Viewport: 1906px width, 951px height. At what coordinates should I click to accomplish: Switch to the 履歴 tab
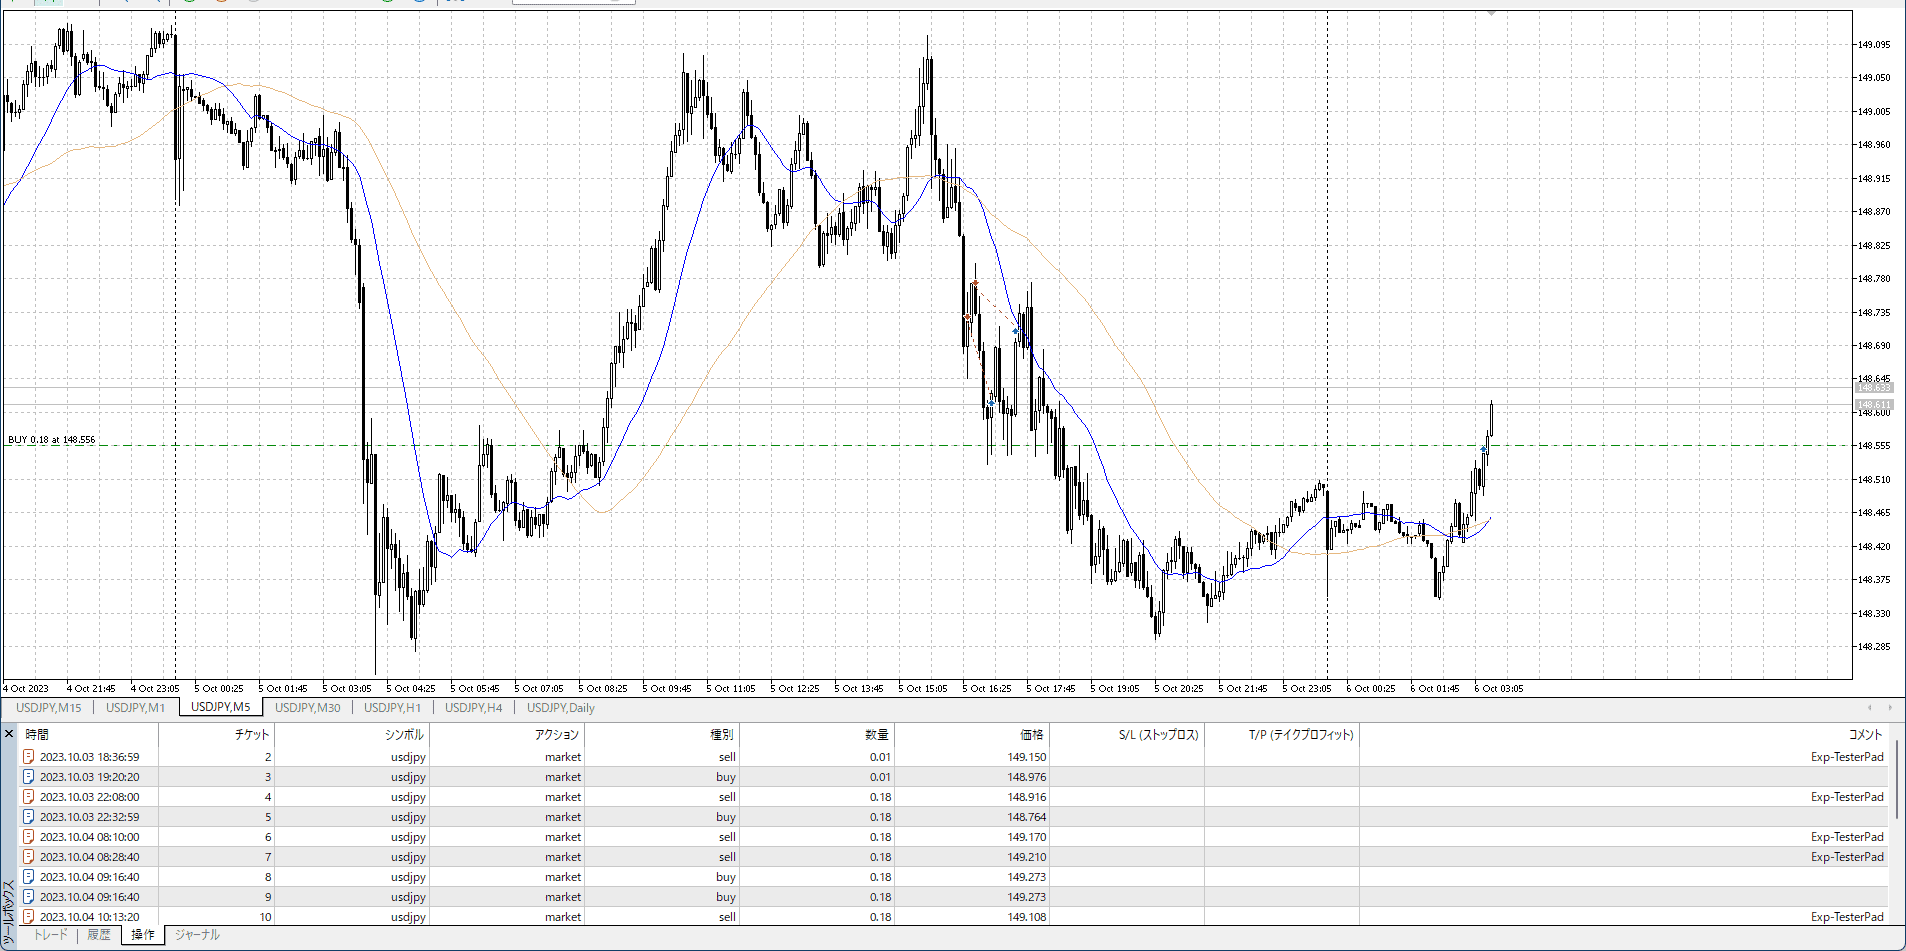tap(99, 935)
